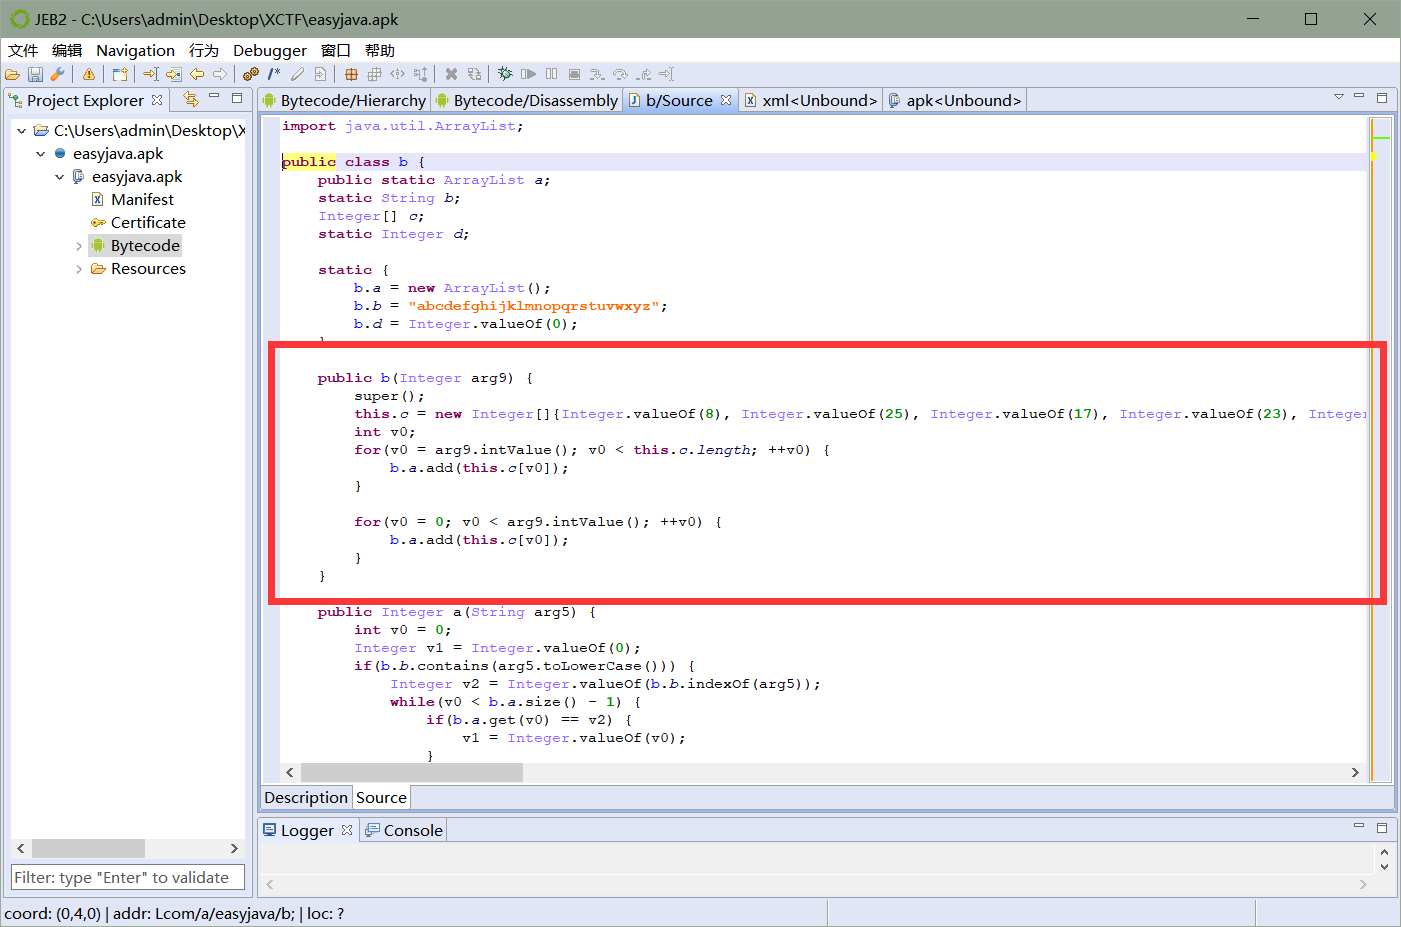Switch to the Bytecode/Disassembly tab
The image size is (1401, 927).
point(527,100)
